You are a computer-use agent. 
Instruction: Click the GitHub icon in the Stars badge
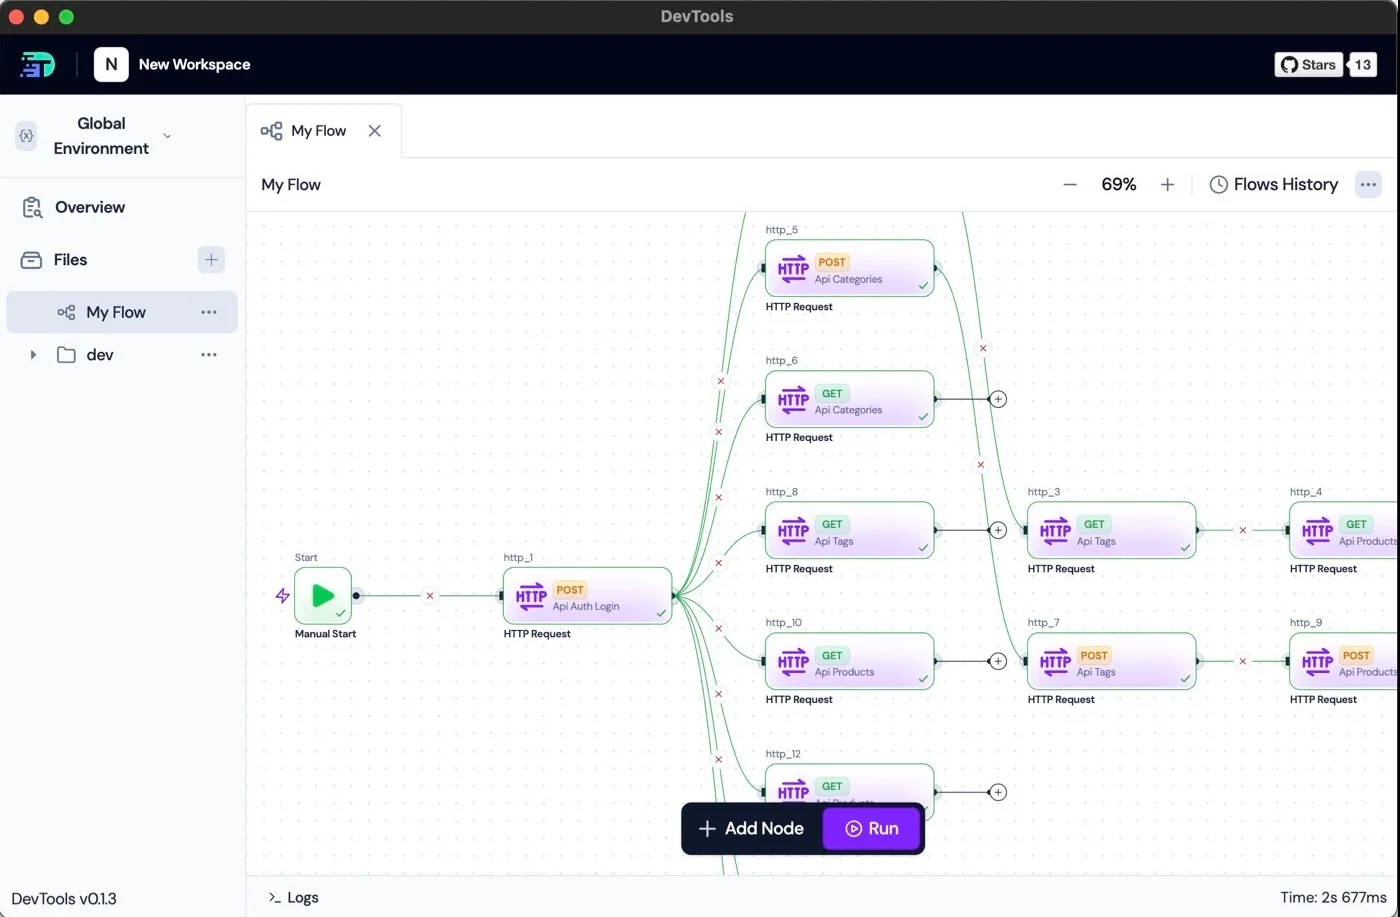click(1290, 64)
